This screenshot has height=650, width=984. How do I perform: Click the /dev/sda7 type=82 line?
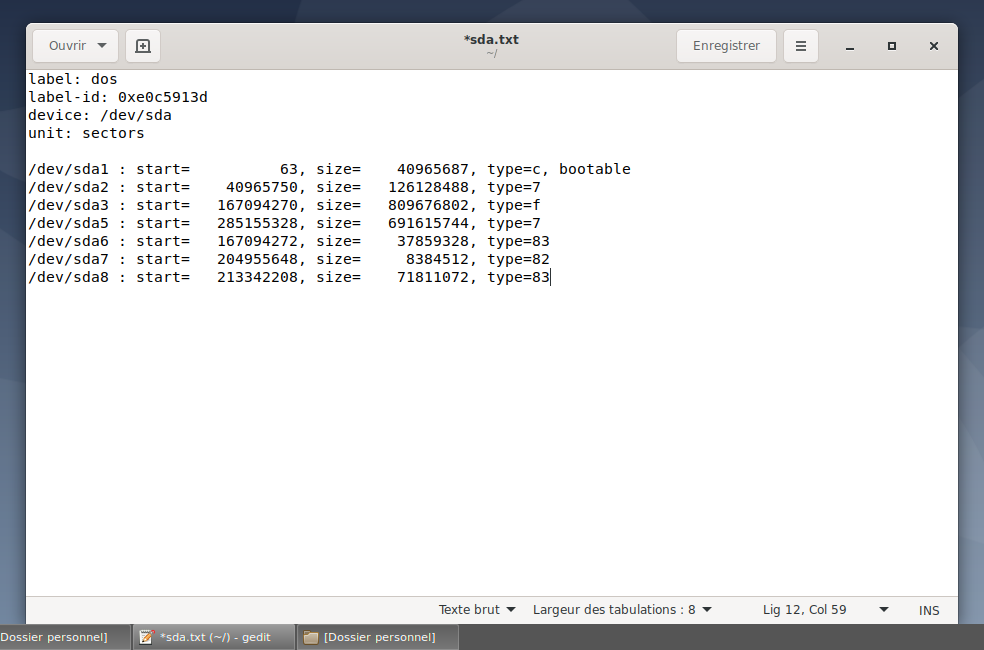point(290,259)
